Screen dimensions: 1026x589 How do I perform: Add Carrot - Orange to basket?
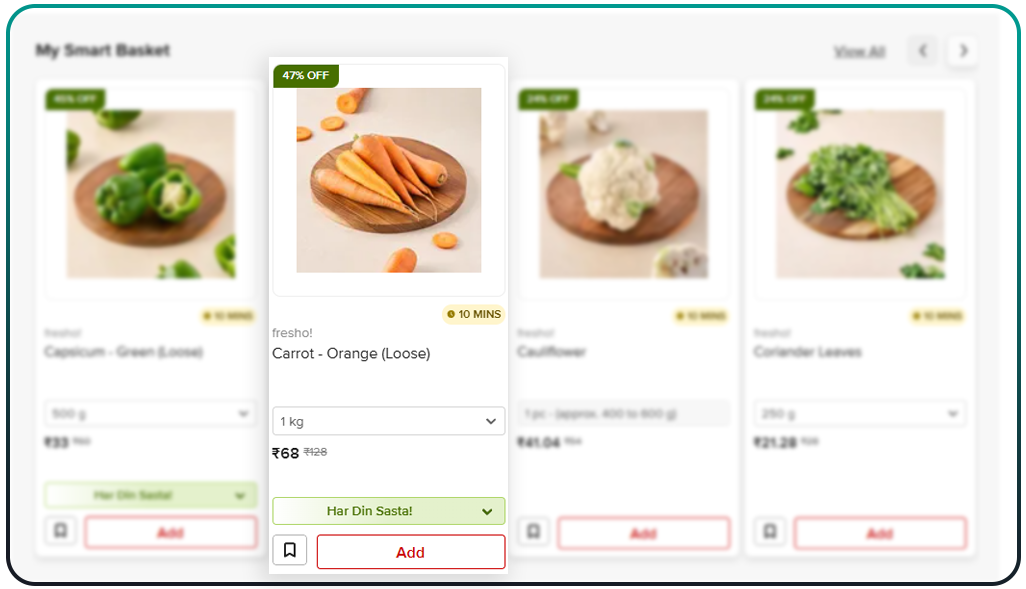click(x=410, y=552)
